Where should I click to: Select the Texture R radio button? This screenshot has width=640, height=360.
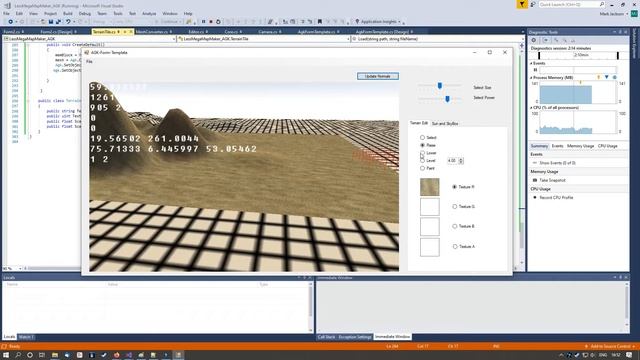click(x=454, y=187)
